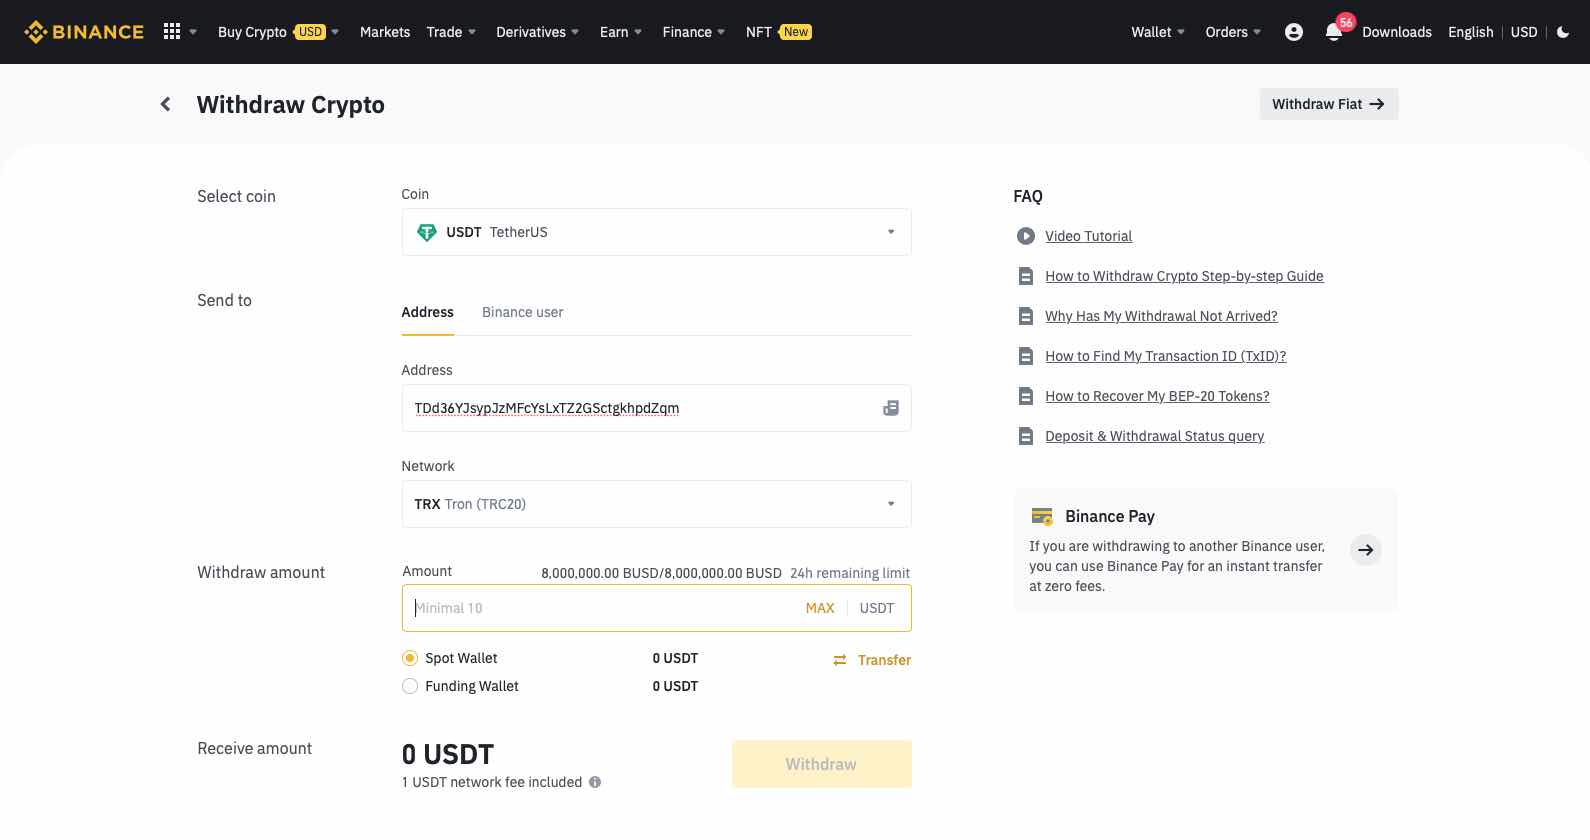Viewport: 1590px width, 840px height.
Task: Open the Coin dropdown showing USDT
Action: pyautogui.click(x=656, y=232)
